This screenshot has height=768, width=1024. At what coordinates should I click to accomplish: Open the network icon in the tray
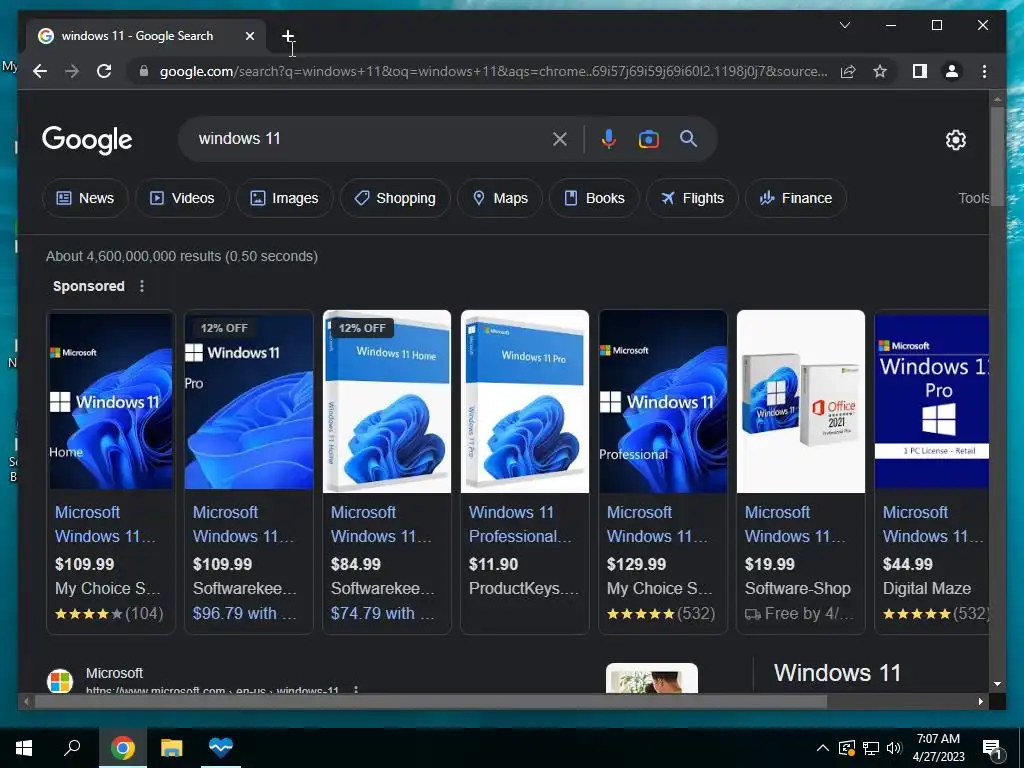871,748
